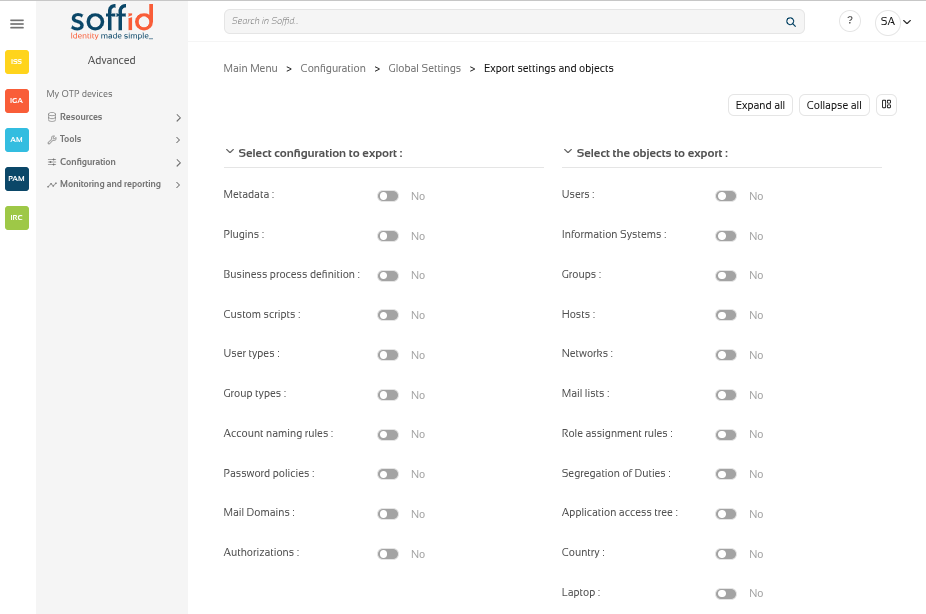Click the IRC module icon
The image size is (926, 614).
click(17, 217)
